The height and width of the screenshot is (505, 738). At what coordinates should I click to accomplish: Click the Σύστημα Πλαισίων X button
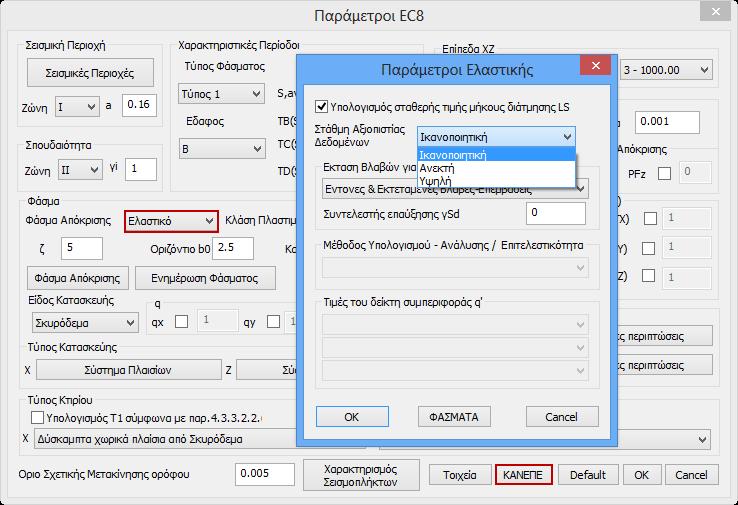coord(128,370)
